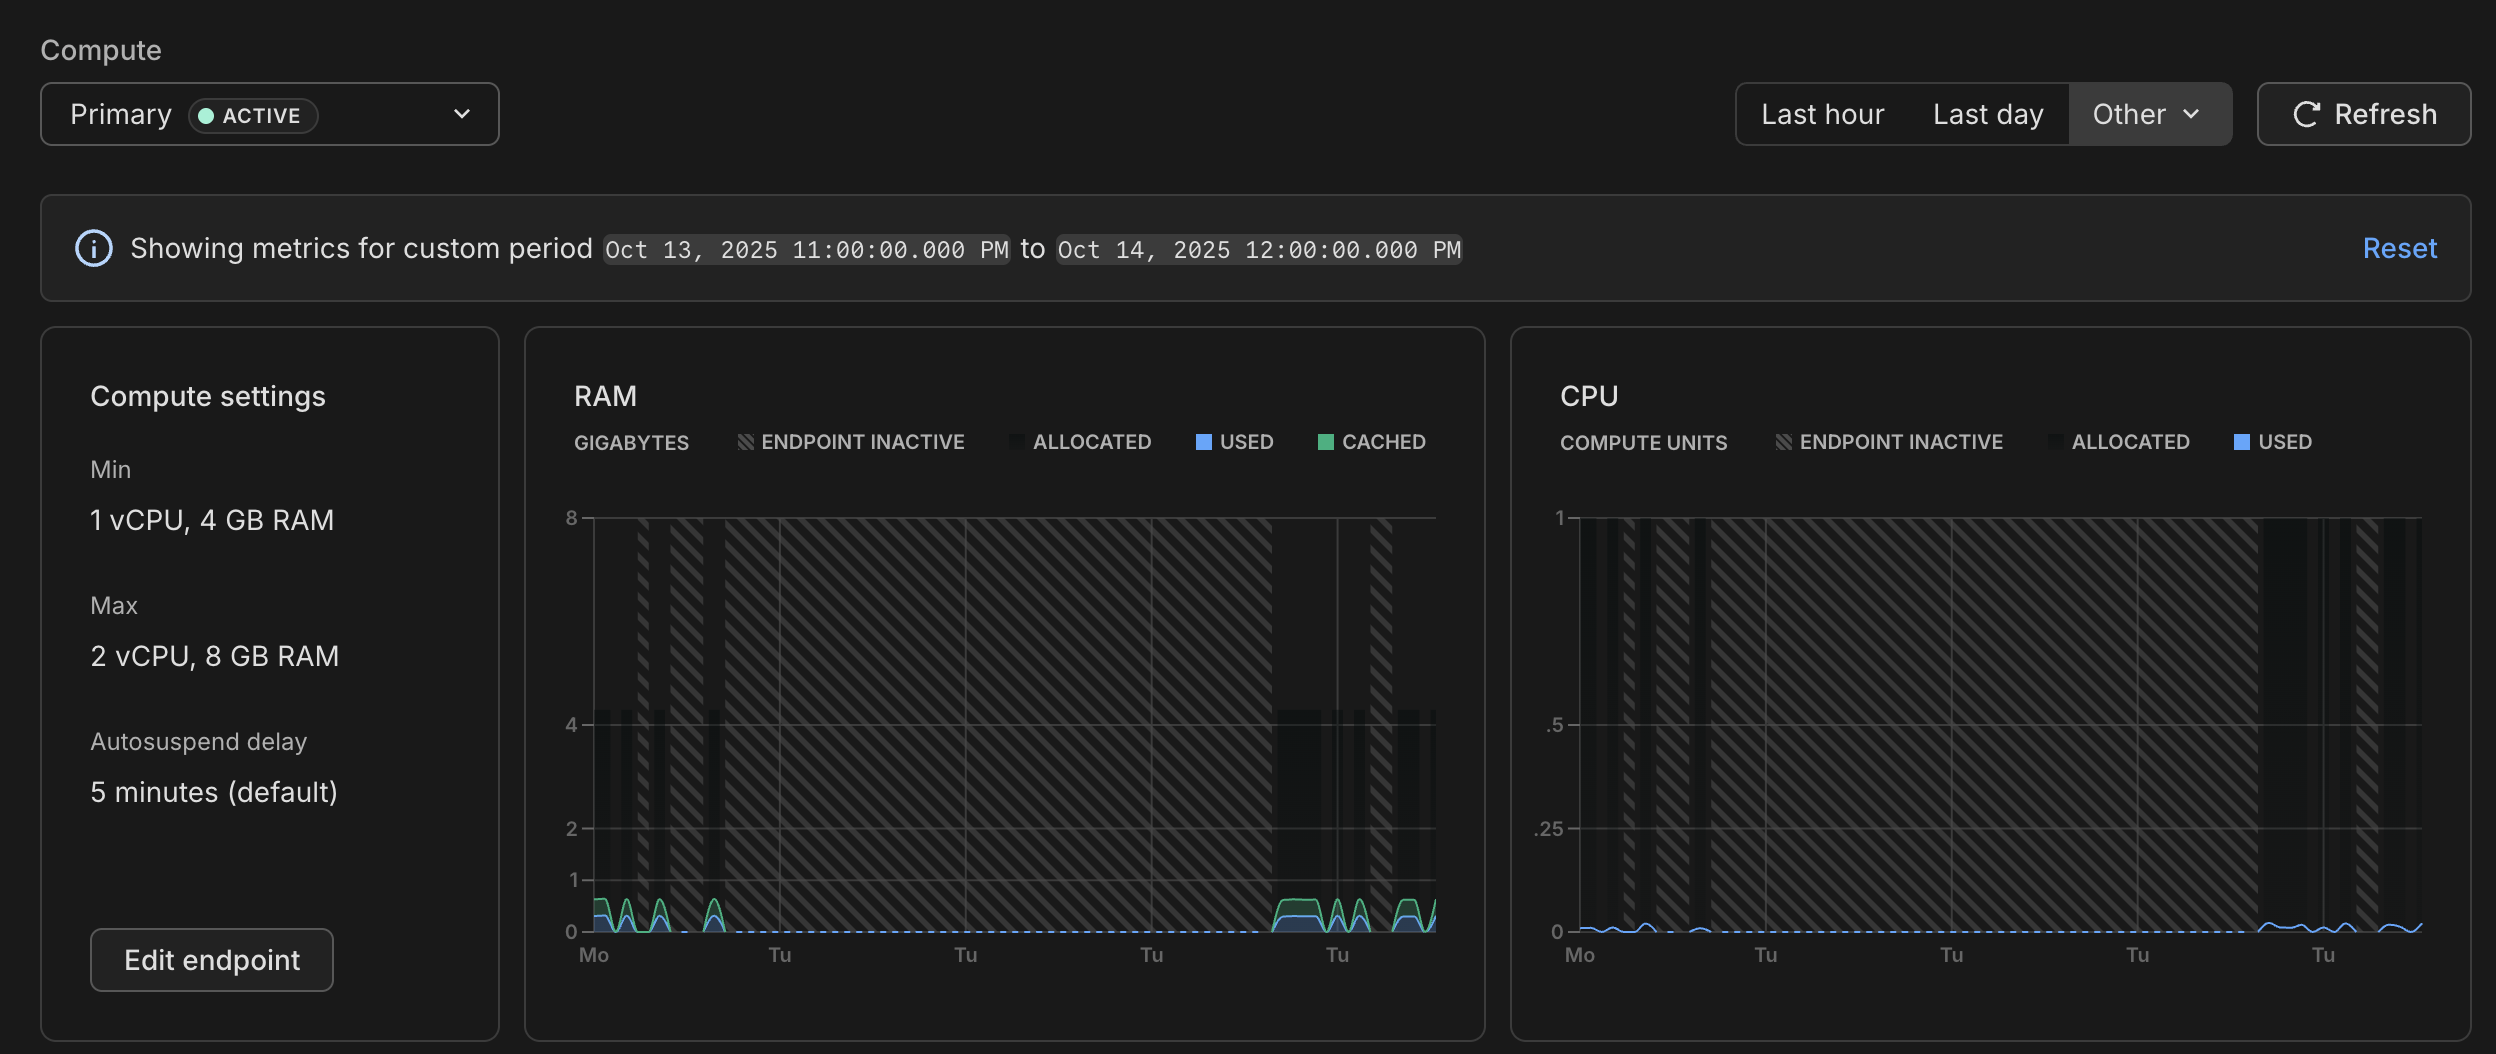
Task: Click the COMPUTE UNITS unit label
Action: click(x=1643, y=443)
